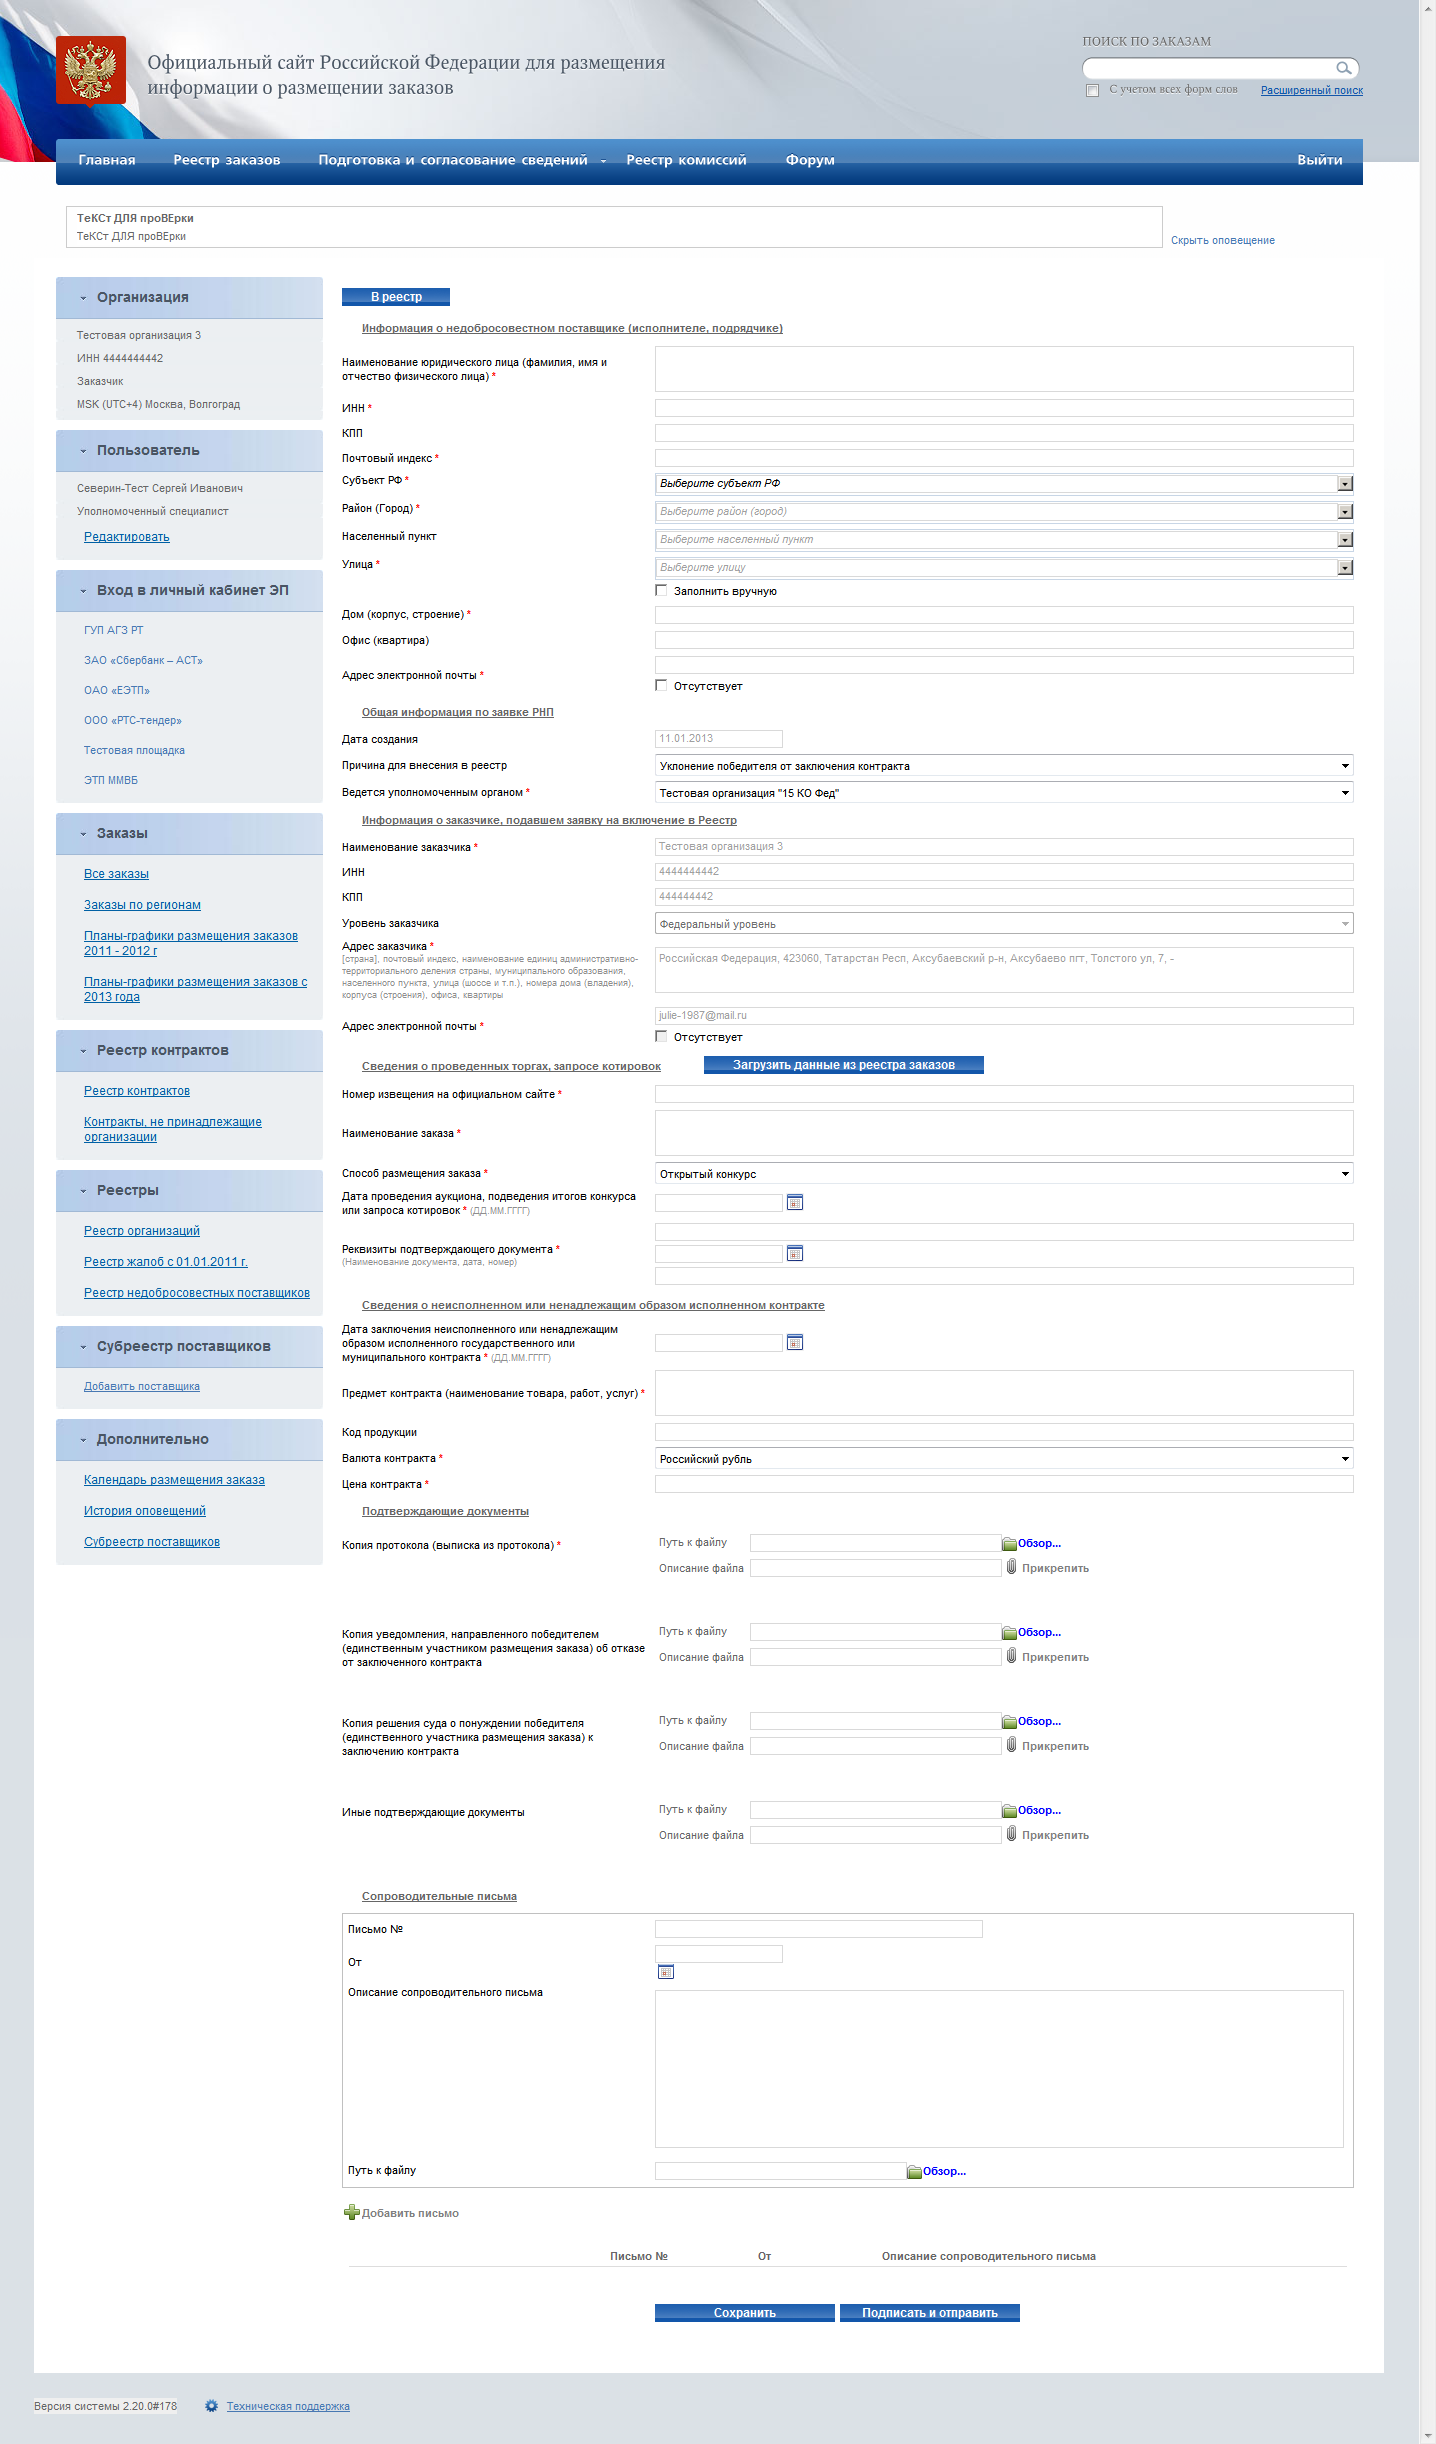This screenshot has height=2444, width=1436.
Task: Click Редактировать user link
Action: coord(127,537)
